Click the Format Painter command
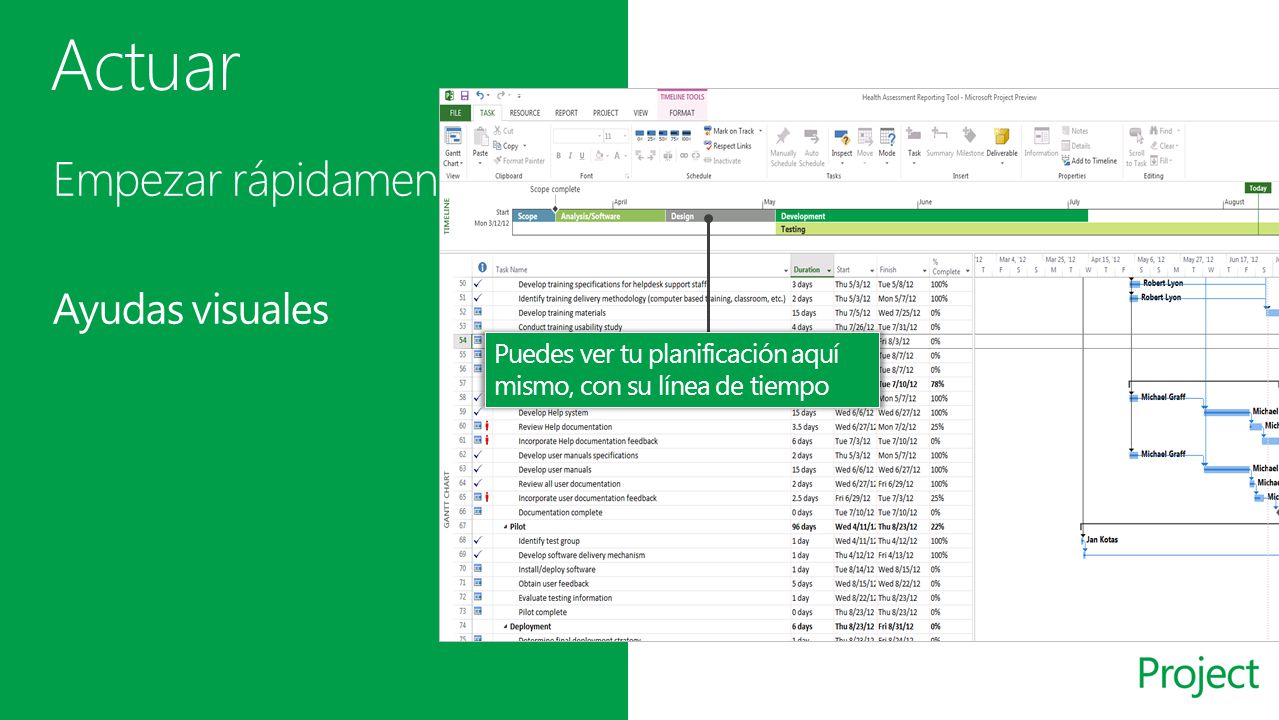The height and width of the screenshot is (720, 1279). coord(519,160)
